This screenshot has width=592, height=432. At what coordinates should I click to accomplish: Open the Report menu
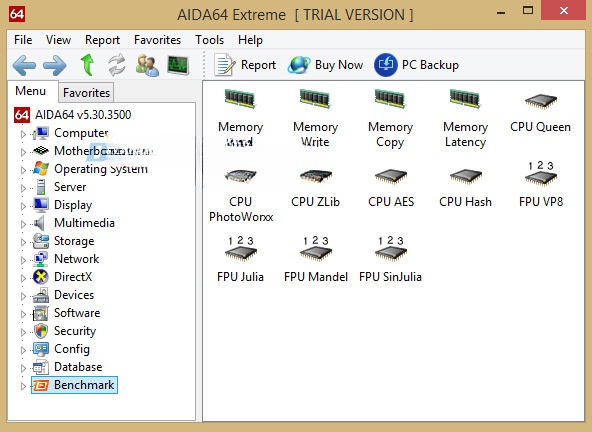coord(102,40)
